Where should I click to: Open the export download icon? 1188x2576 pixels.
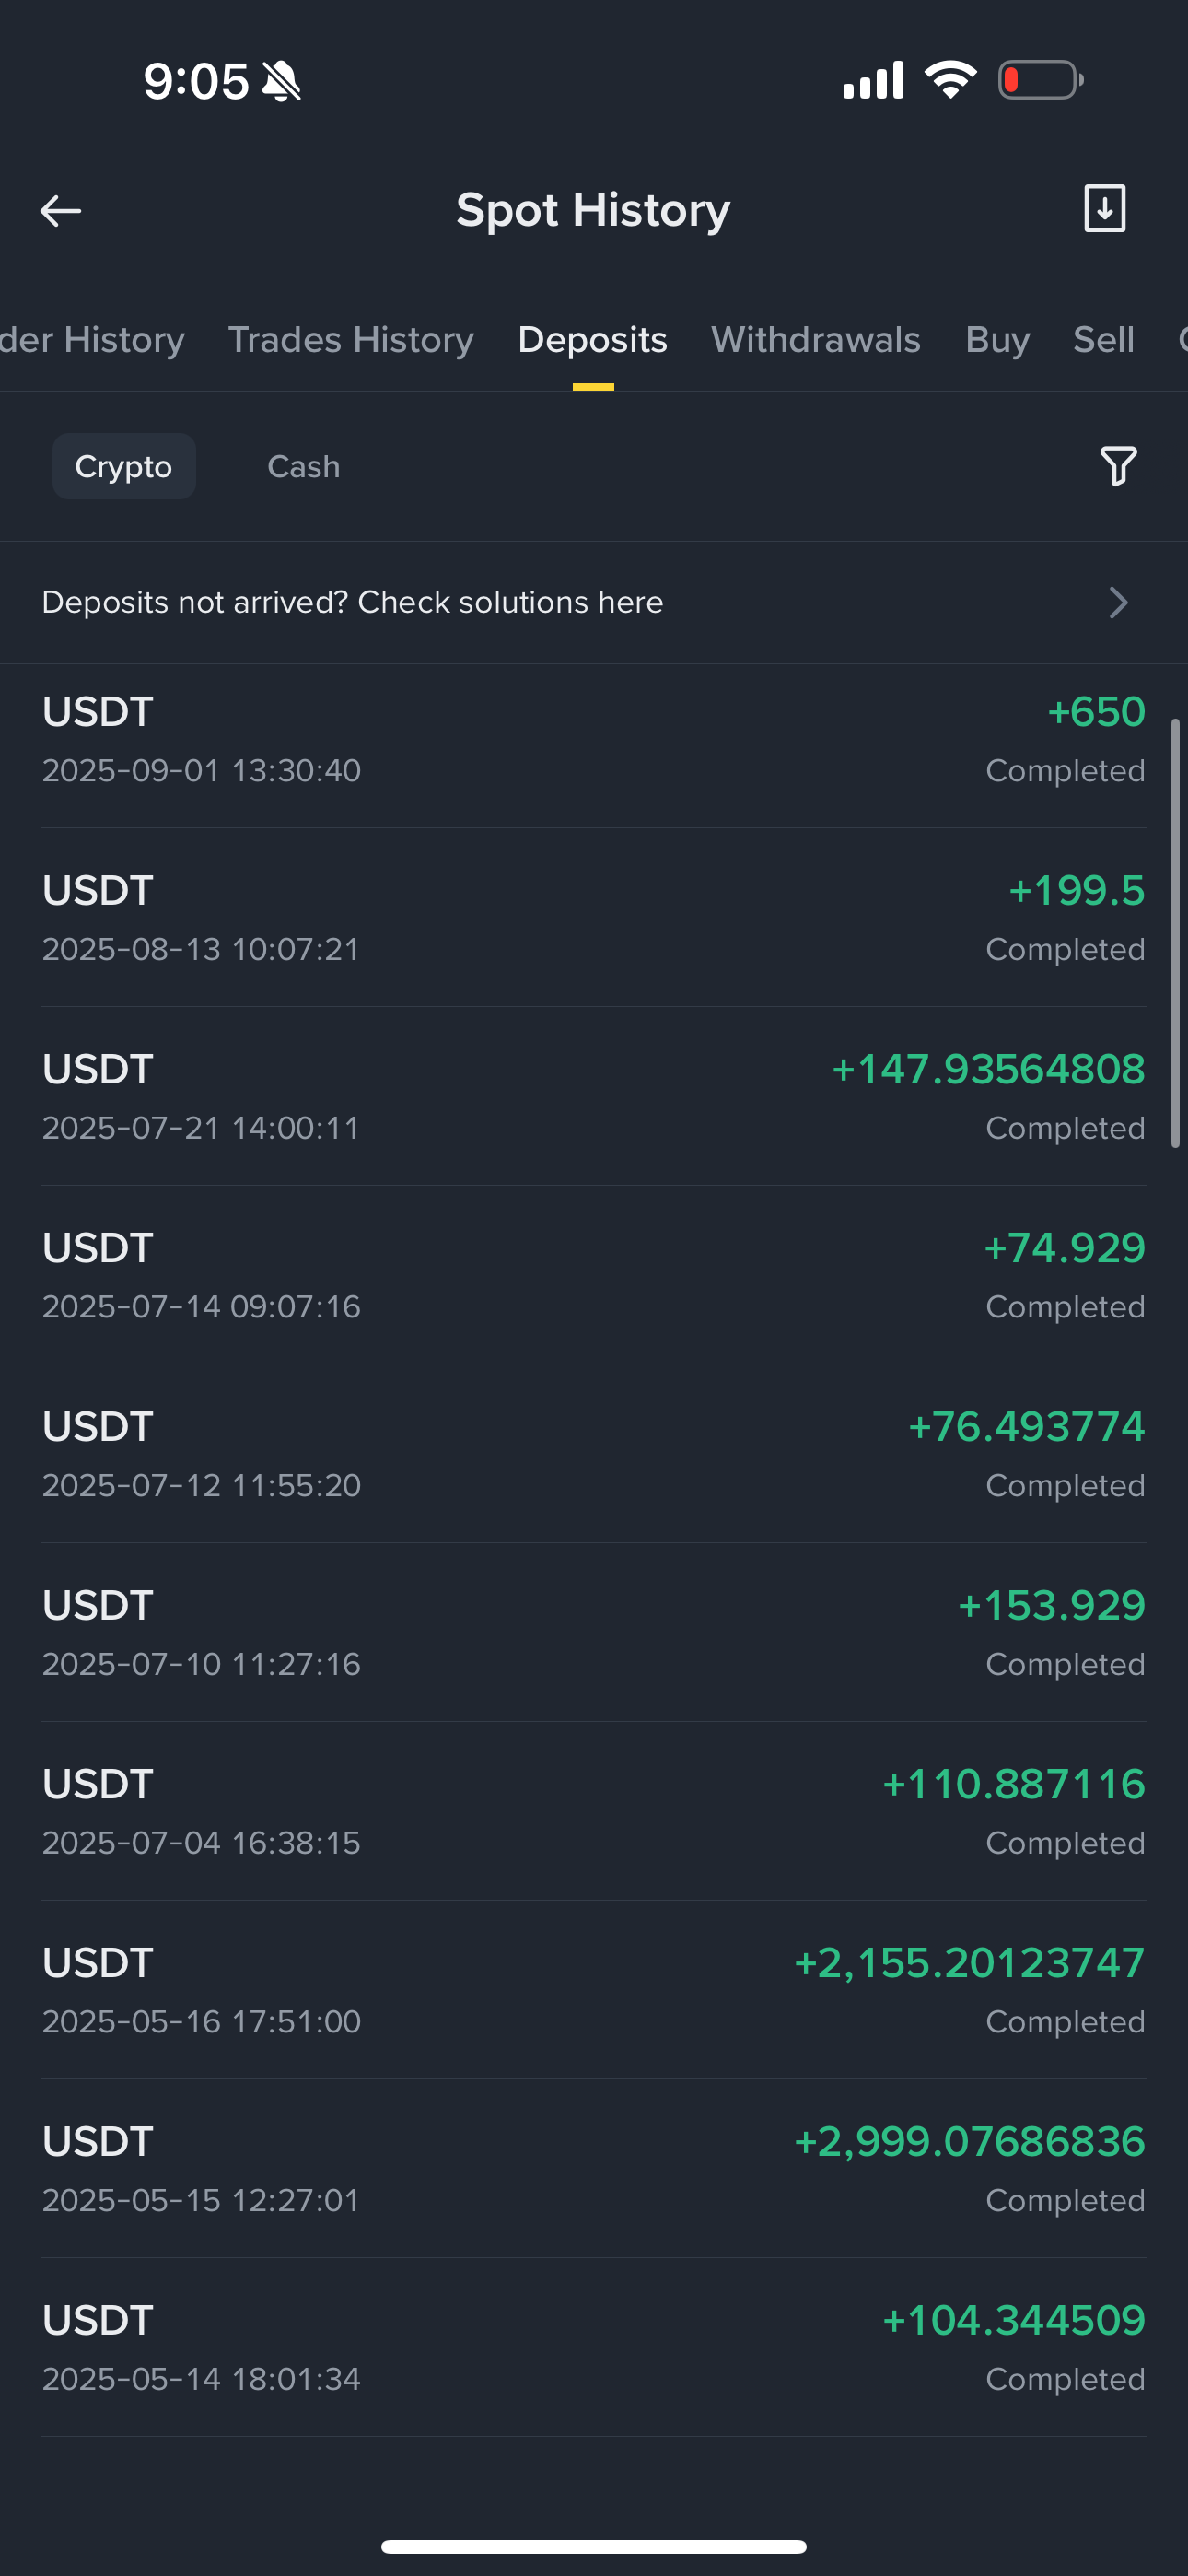coord(1104,208)
